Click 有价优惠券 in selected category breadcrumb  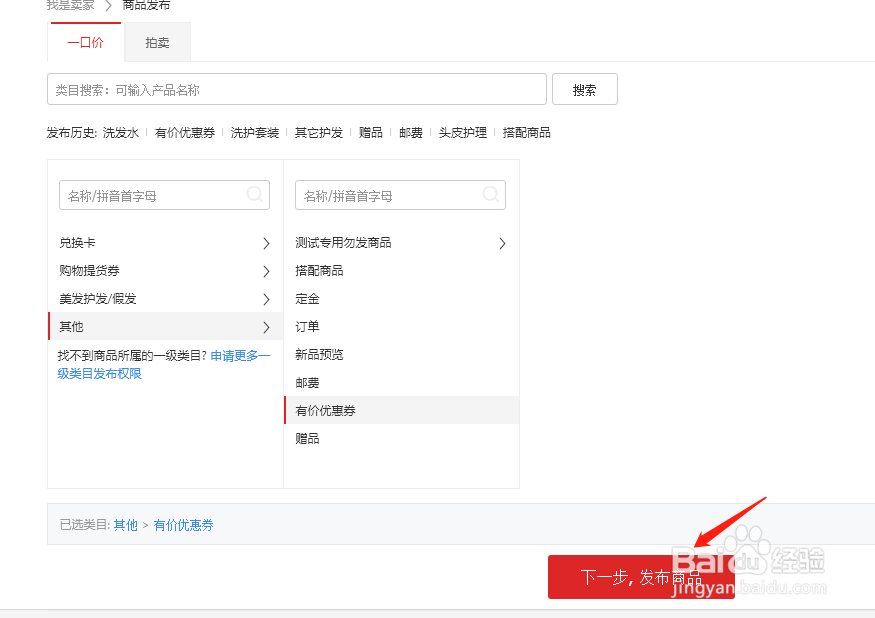[x=184, y=525]
